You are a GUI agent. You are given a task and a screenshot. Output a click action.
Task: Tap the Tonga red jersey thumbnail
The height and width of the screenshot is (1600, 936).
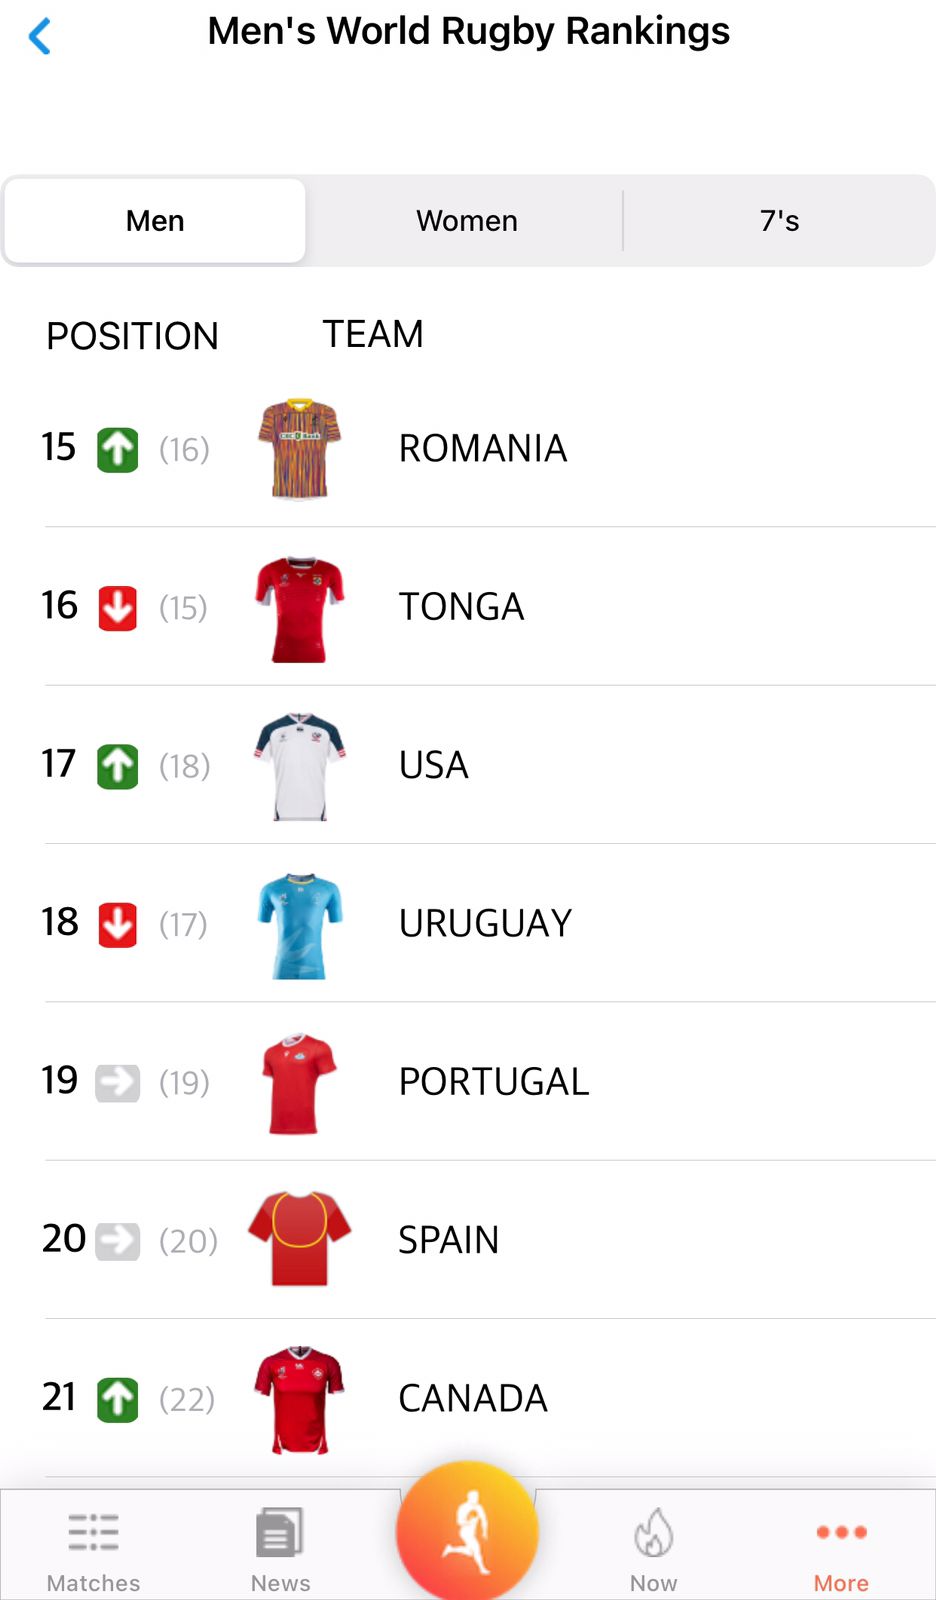(300, 609)
